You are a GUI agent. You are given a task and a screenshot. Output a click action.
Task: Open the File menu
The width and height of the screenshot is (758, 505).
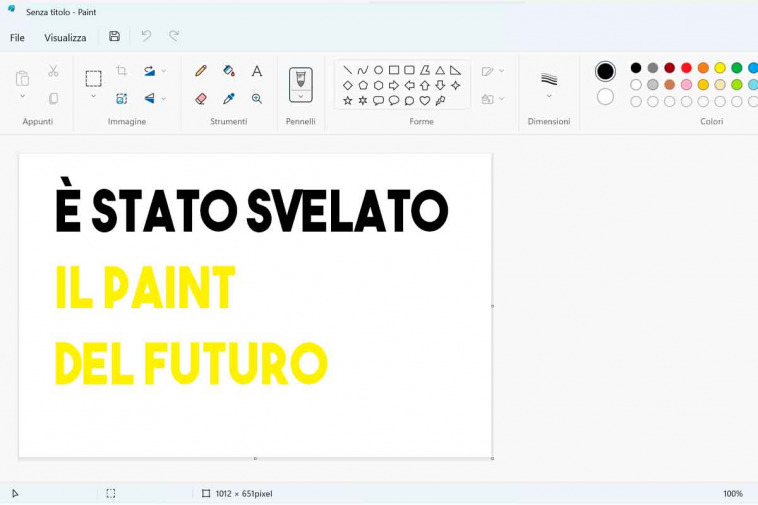17,38
